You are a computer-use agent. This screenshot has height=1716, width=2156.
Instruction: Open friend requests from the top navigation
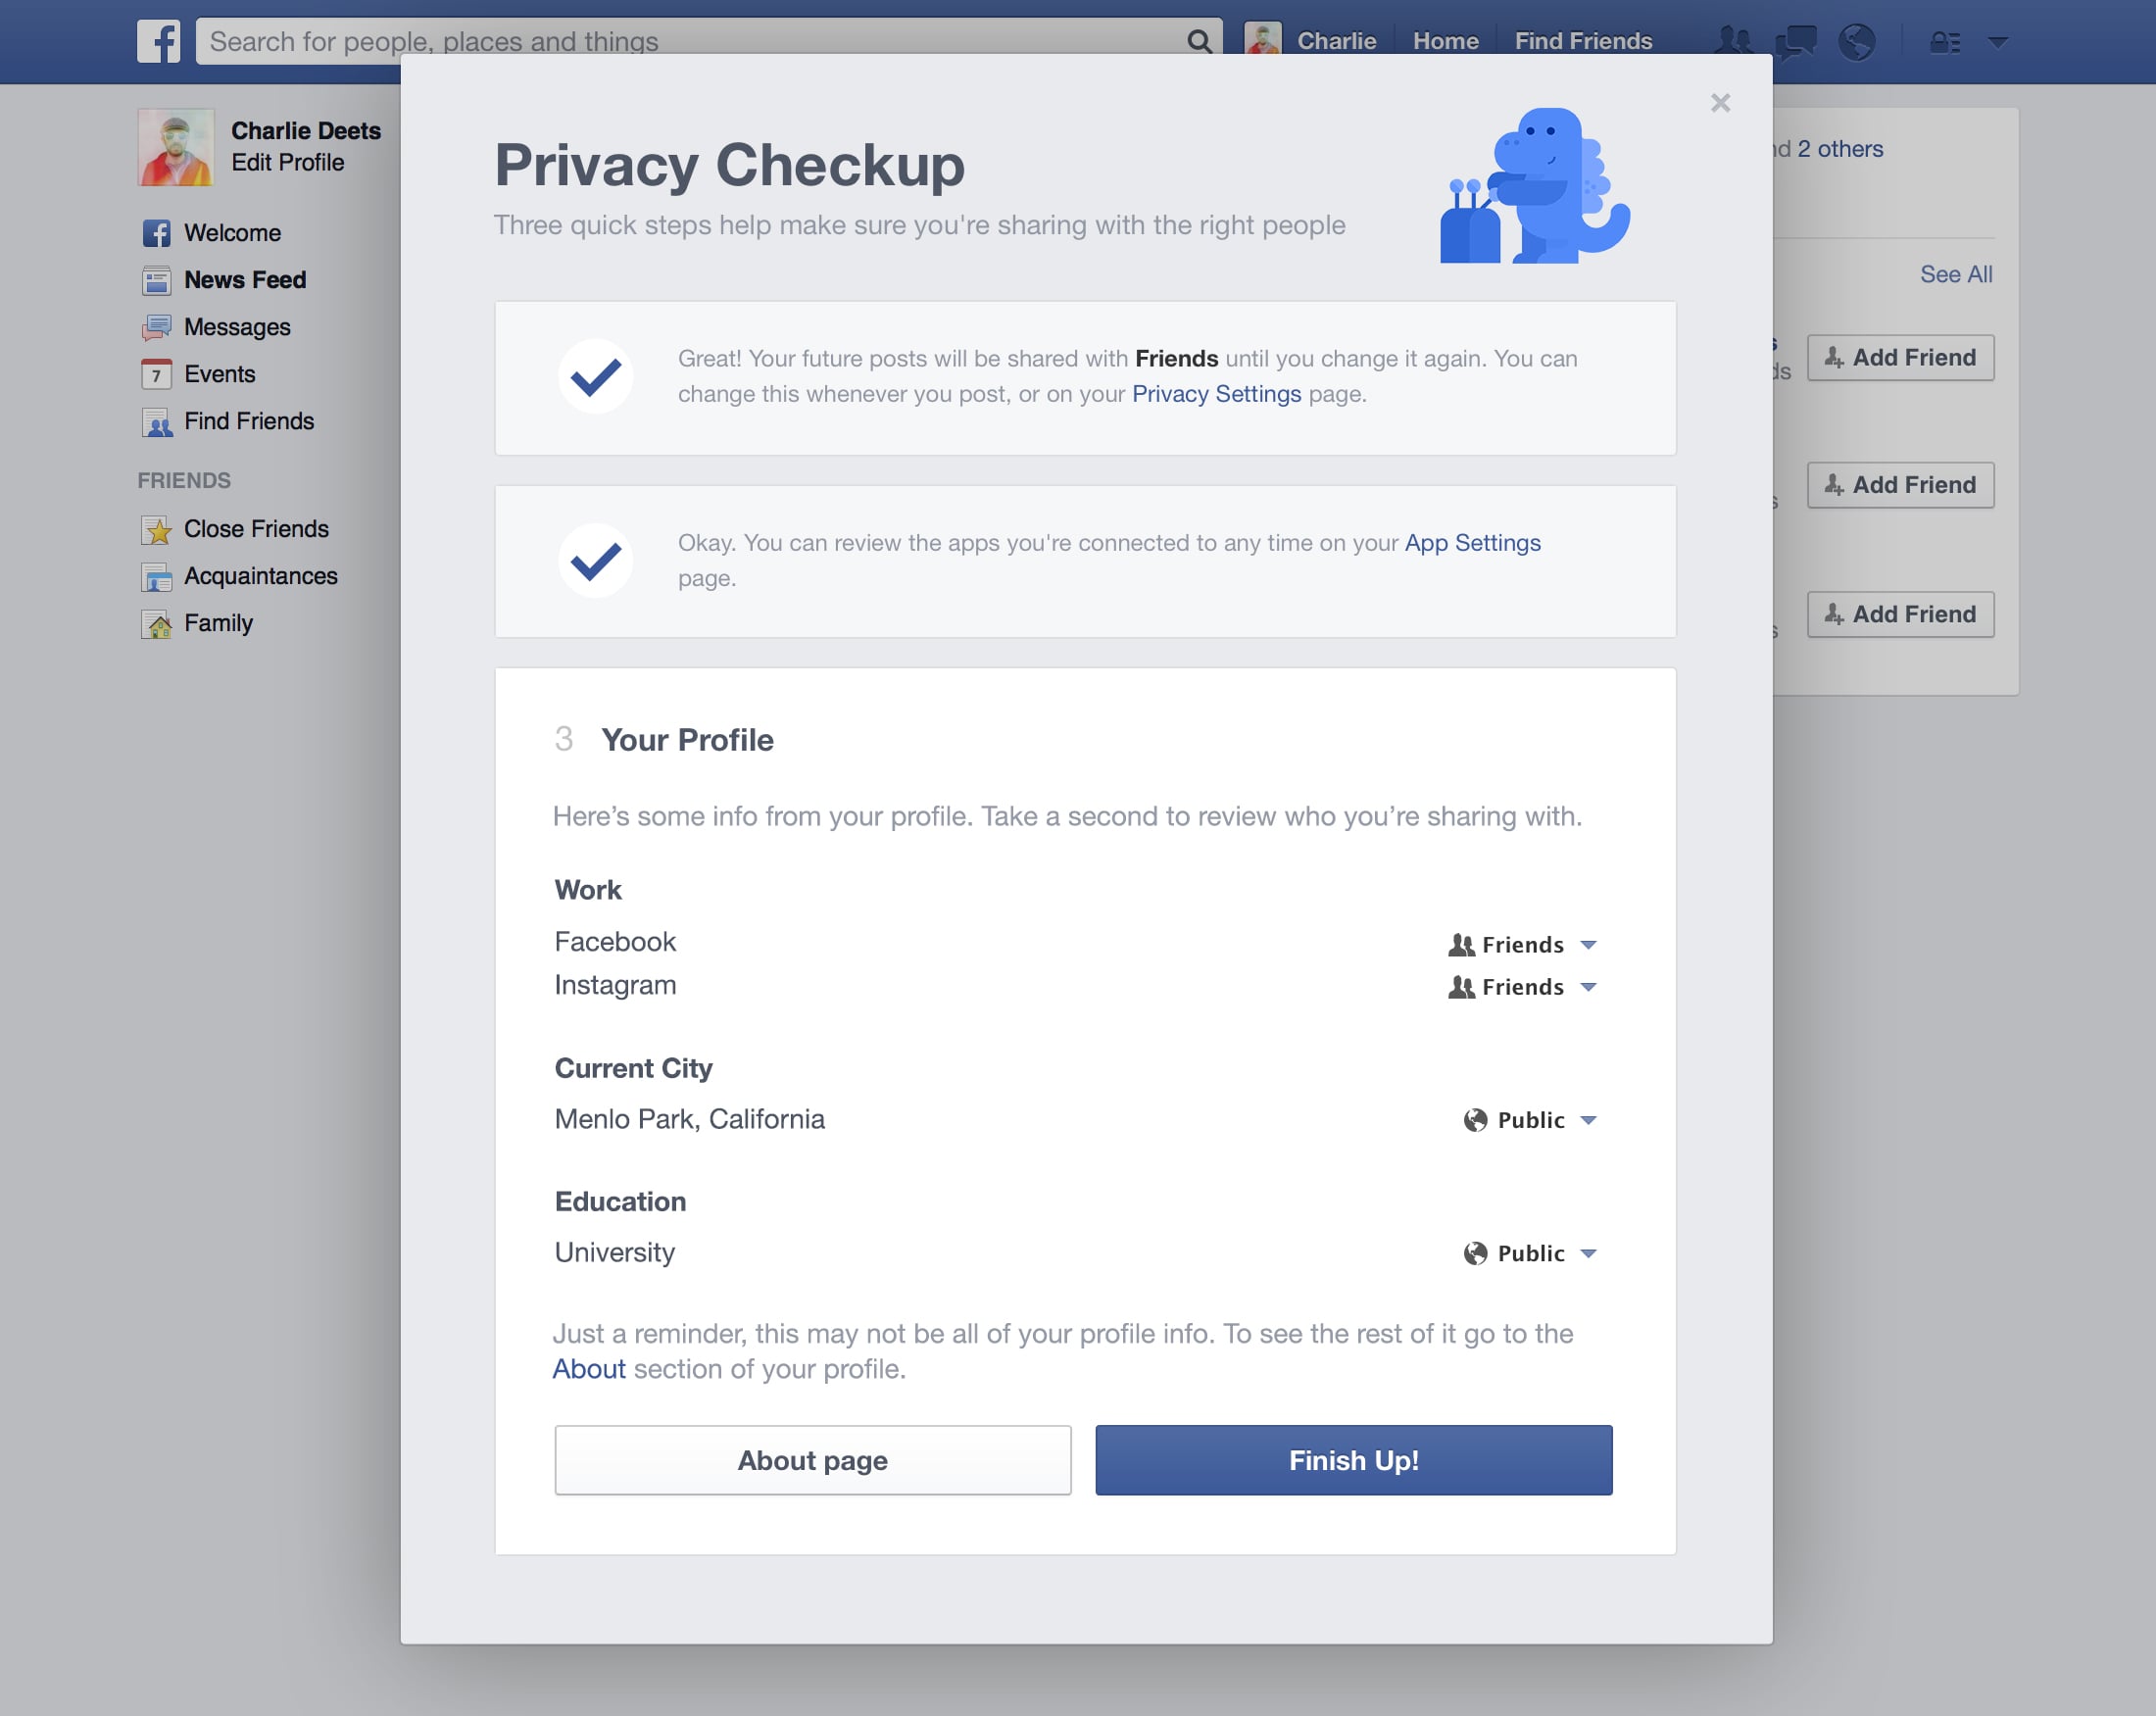coord(1734,41)
